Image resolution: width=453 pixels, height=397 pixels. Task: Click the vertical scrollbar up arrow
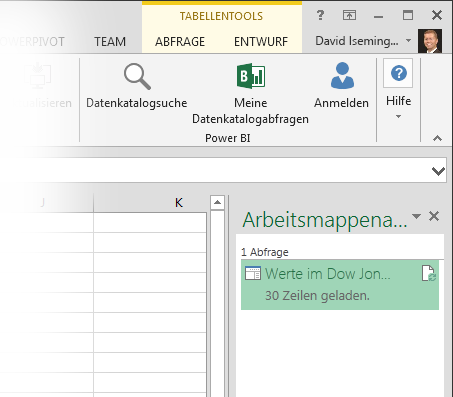(x=217, y=202)
